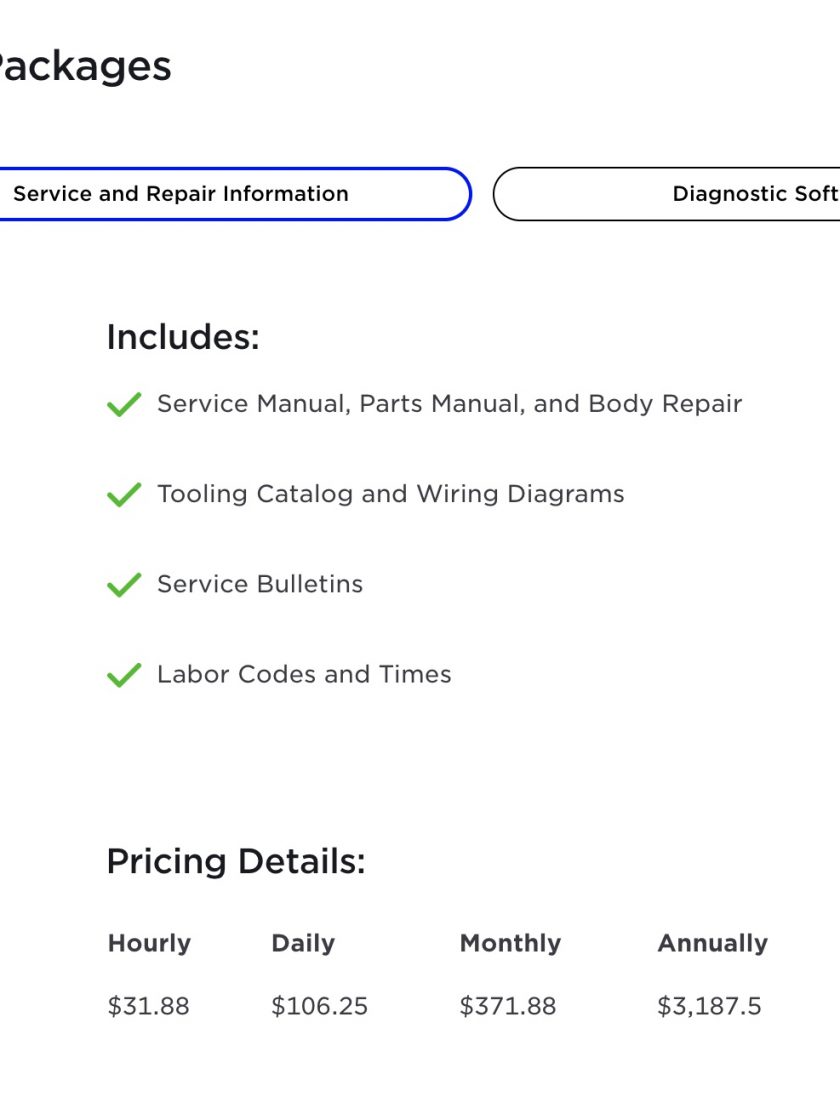Click the $371.88 monthly price

point(508,1006)
